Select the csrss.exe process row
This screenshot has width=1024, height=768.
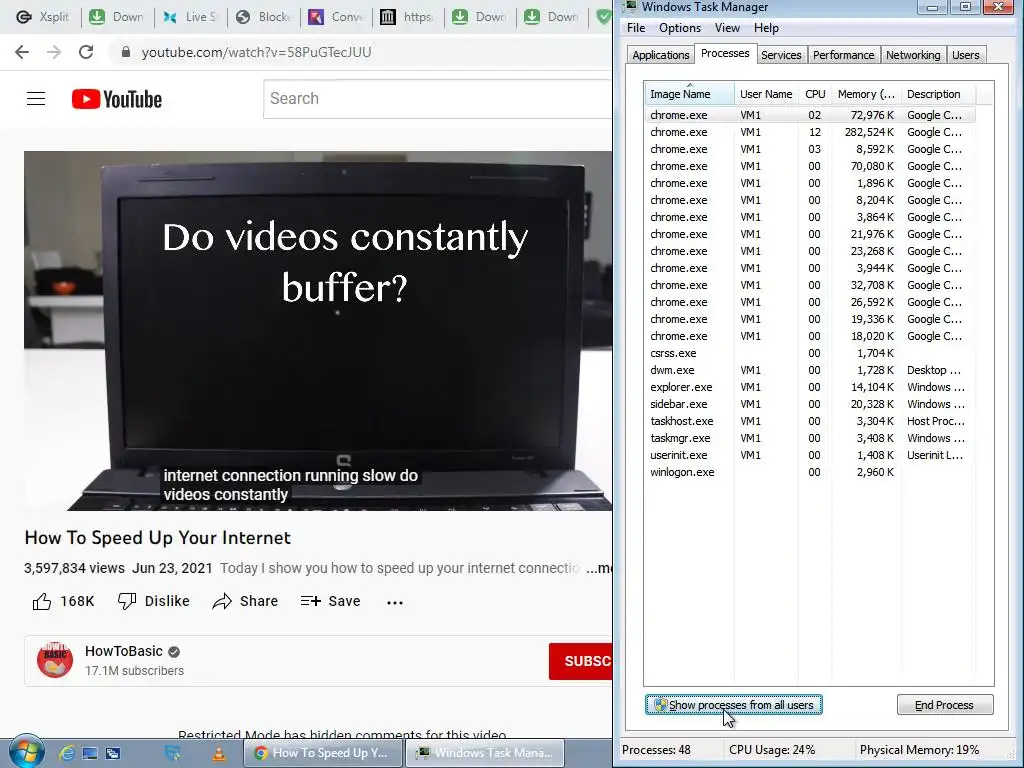coord(809,353)
